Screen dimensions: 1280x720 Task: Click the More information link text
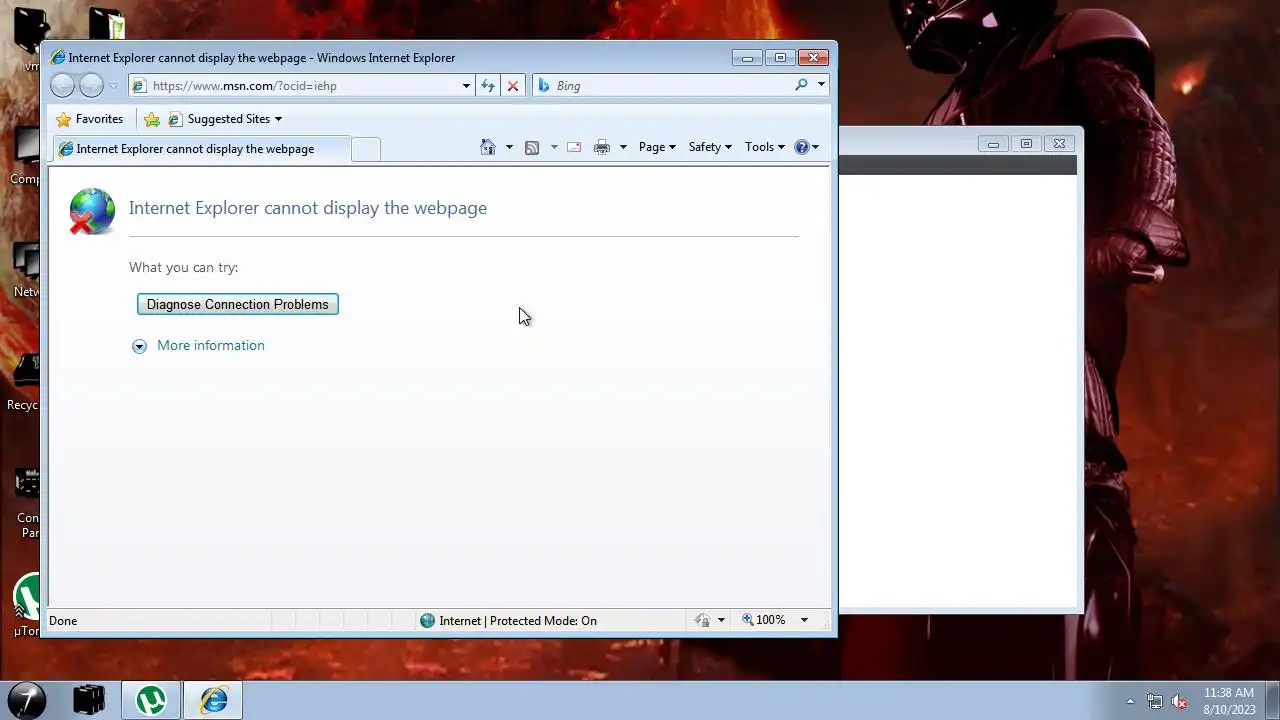click(211, 345)
